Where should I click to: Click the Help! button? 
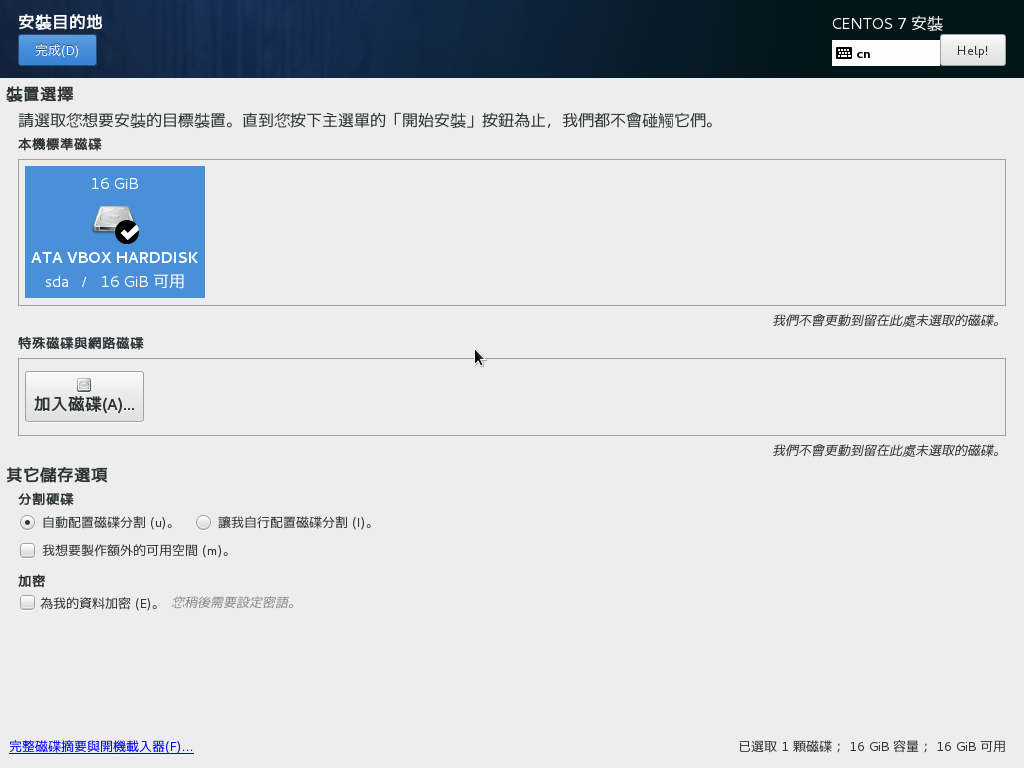(972, 50)
